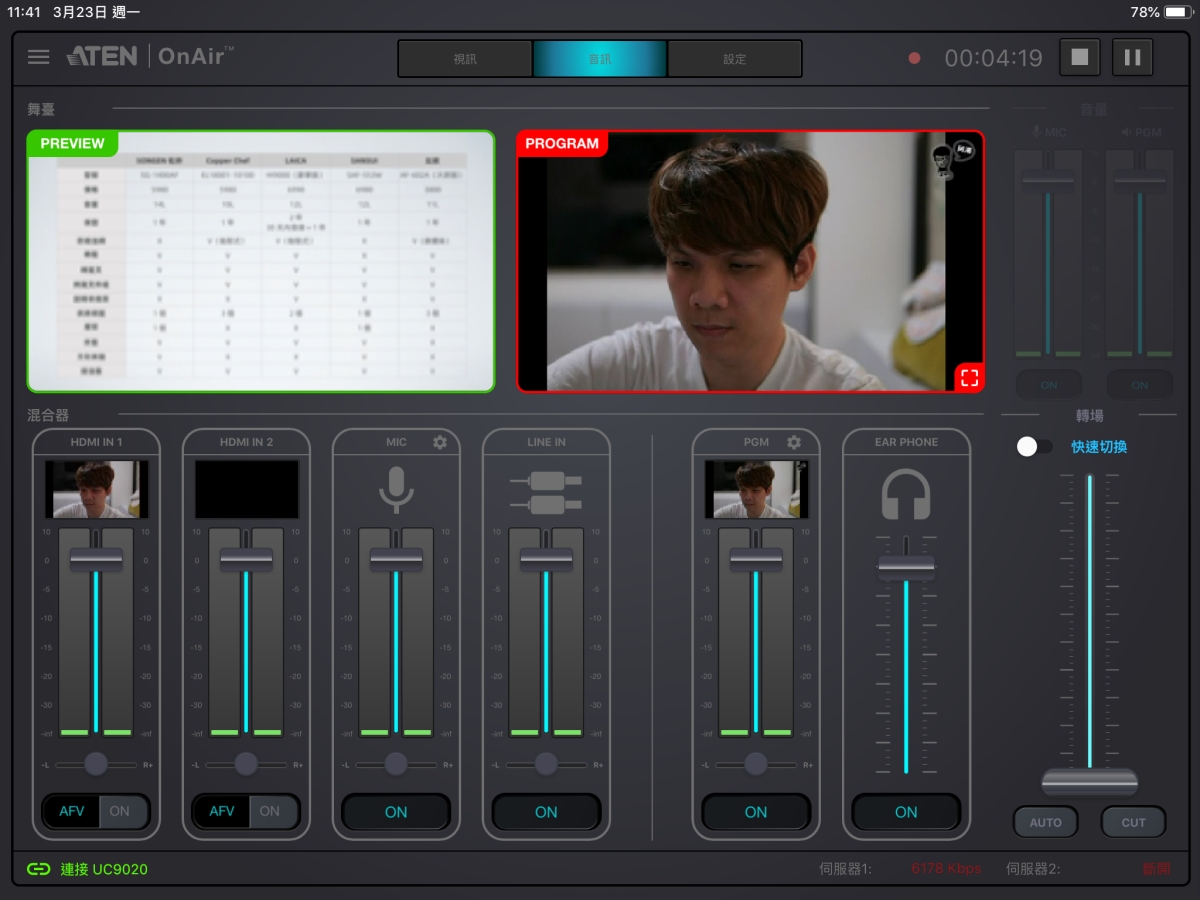Switch to the 設定 tab
The height and width of the screenshot is (900, 1200).
coord(735,59)
